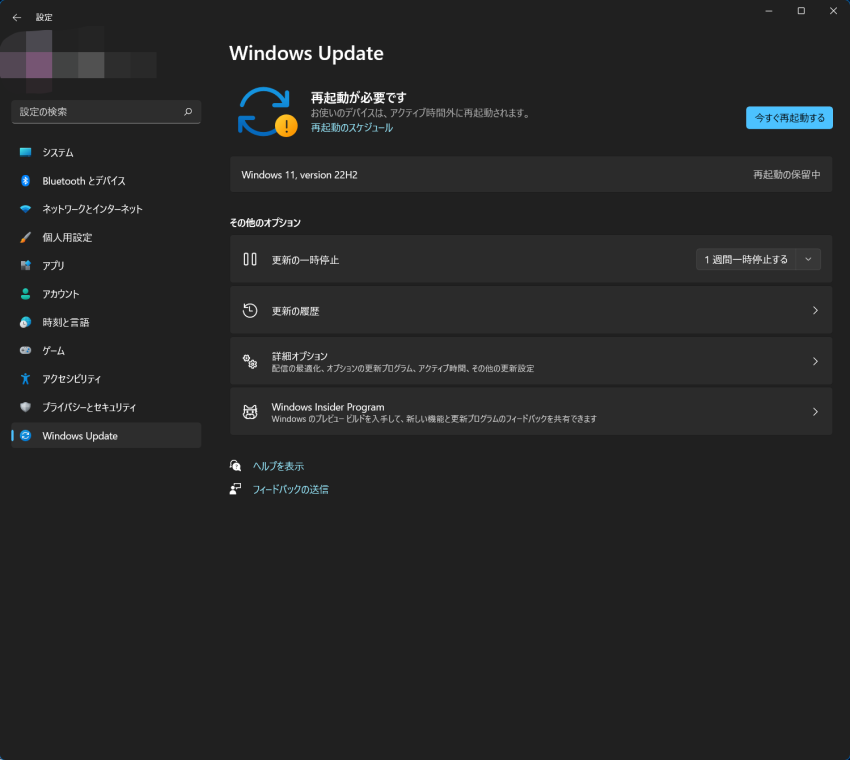This screenshot has height=760, width=850.
Task: Click the help icon beside ヘルプを表示
Action: tap(235, 466)
